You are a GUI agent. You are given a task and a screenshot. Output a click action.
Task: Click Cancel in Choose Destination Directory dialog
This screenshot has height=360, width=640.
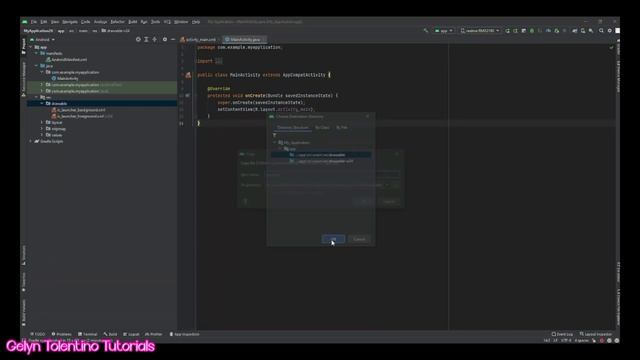point(359,239)
